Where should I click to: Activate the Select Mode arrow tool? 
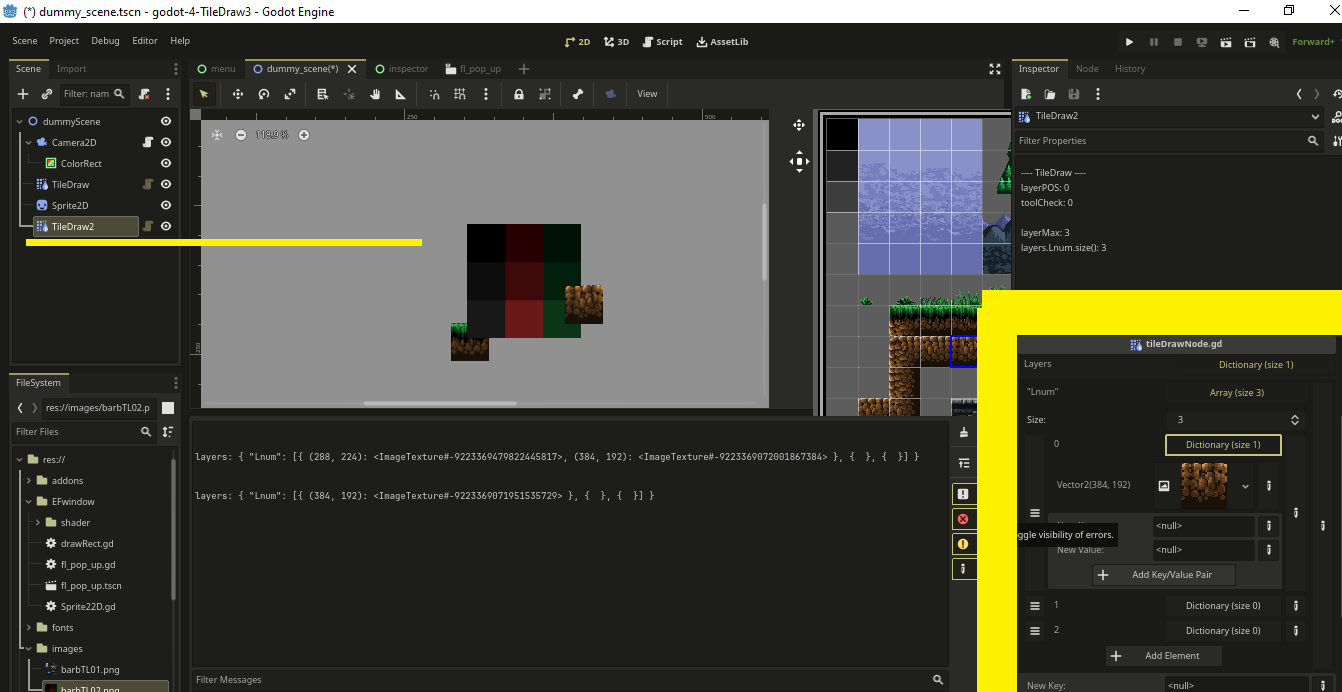coord(204,94)
